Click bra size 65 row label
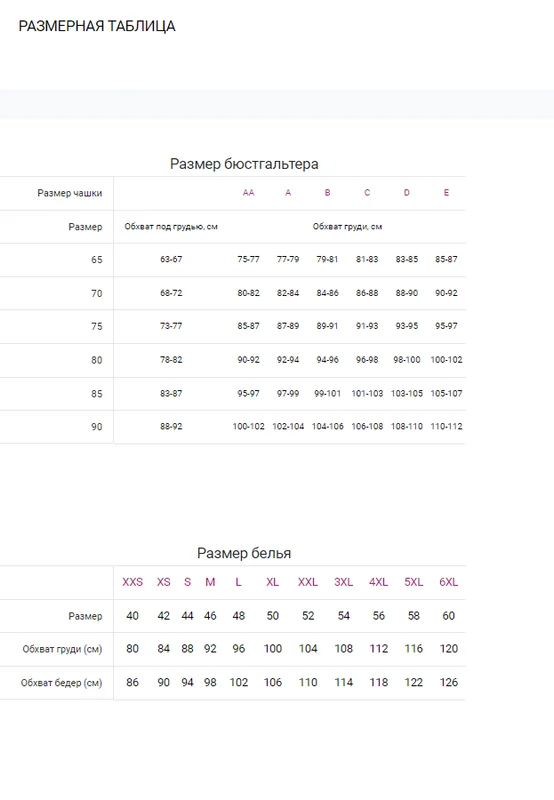 pyautogui.click(x=97, y=260)
